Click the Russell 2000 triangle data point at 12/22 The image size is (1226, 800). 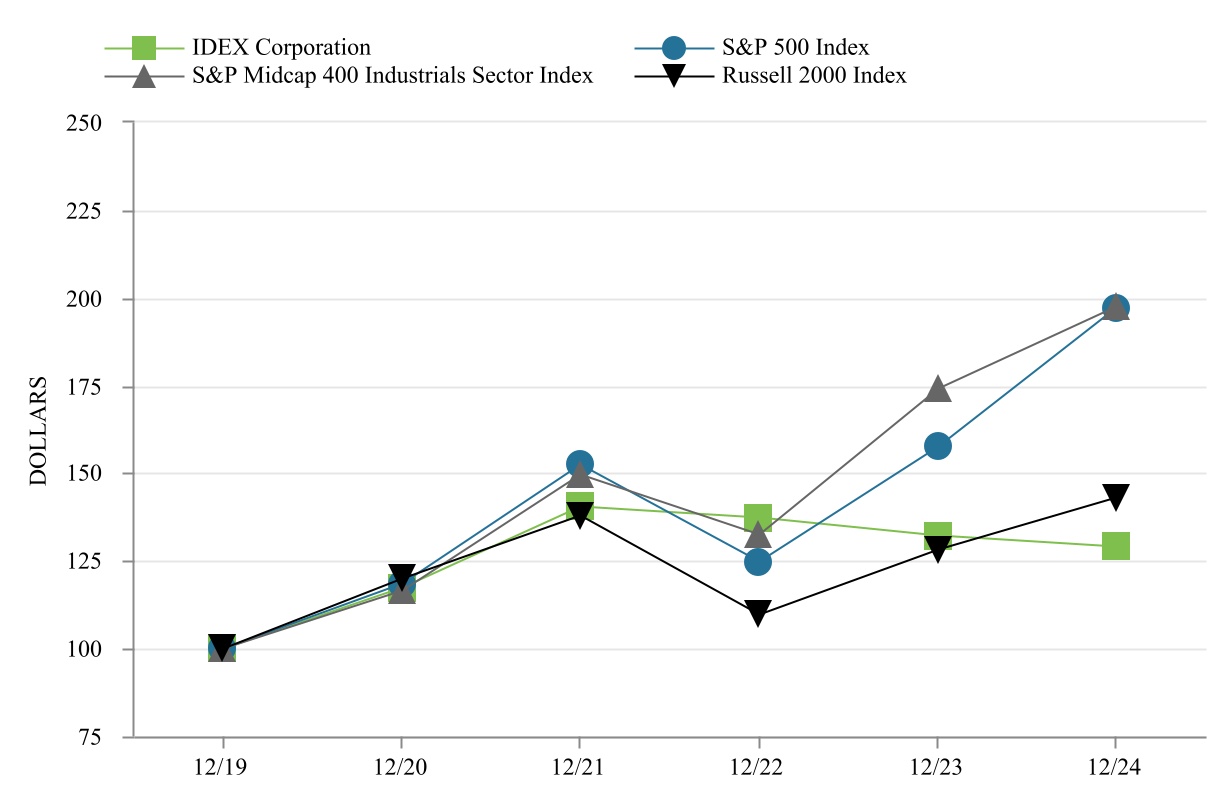pos(758,613)
